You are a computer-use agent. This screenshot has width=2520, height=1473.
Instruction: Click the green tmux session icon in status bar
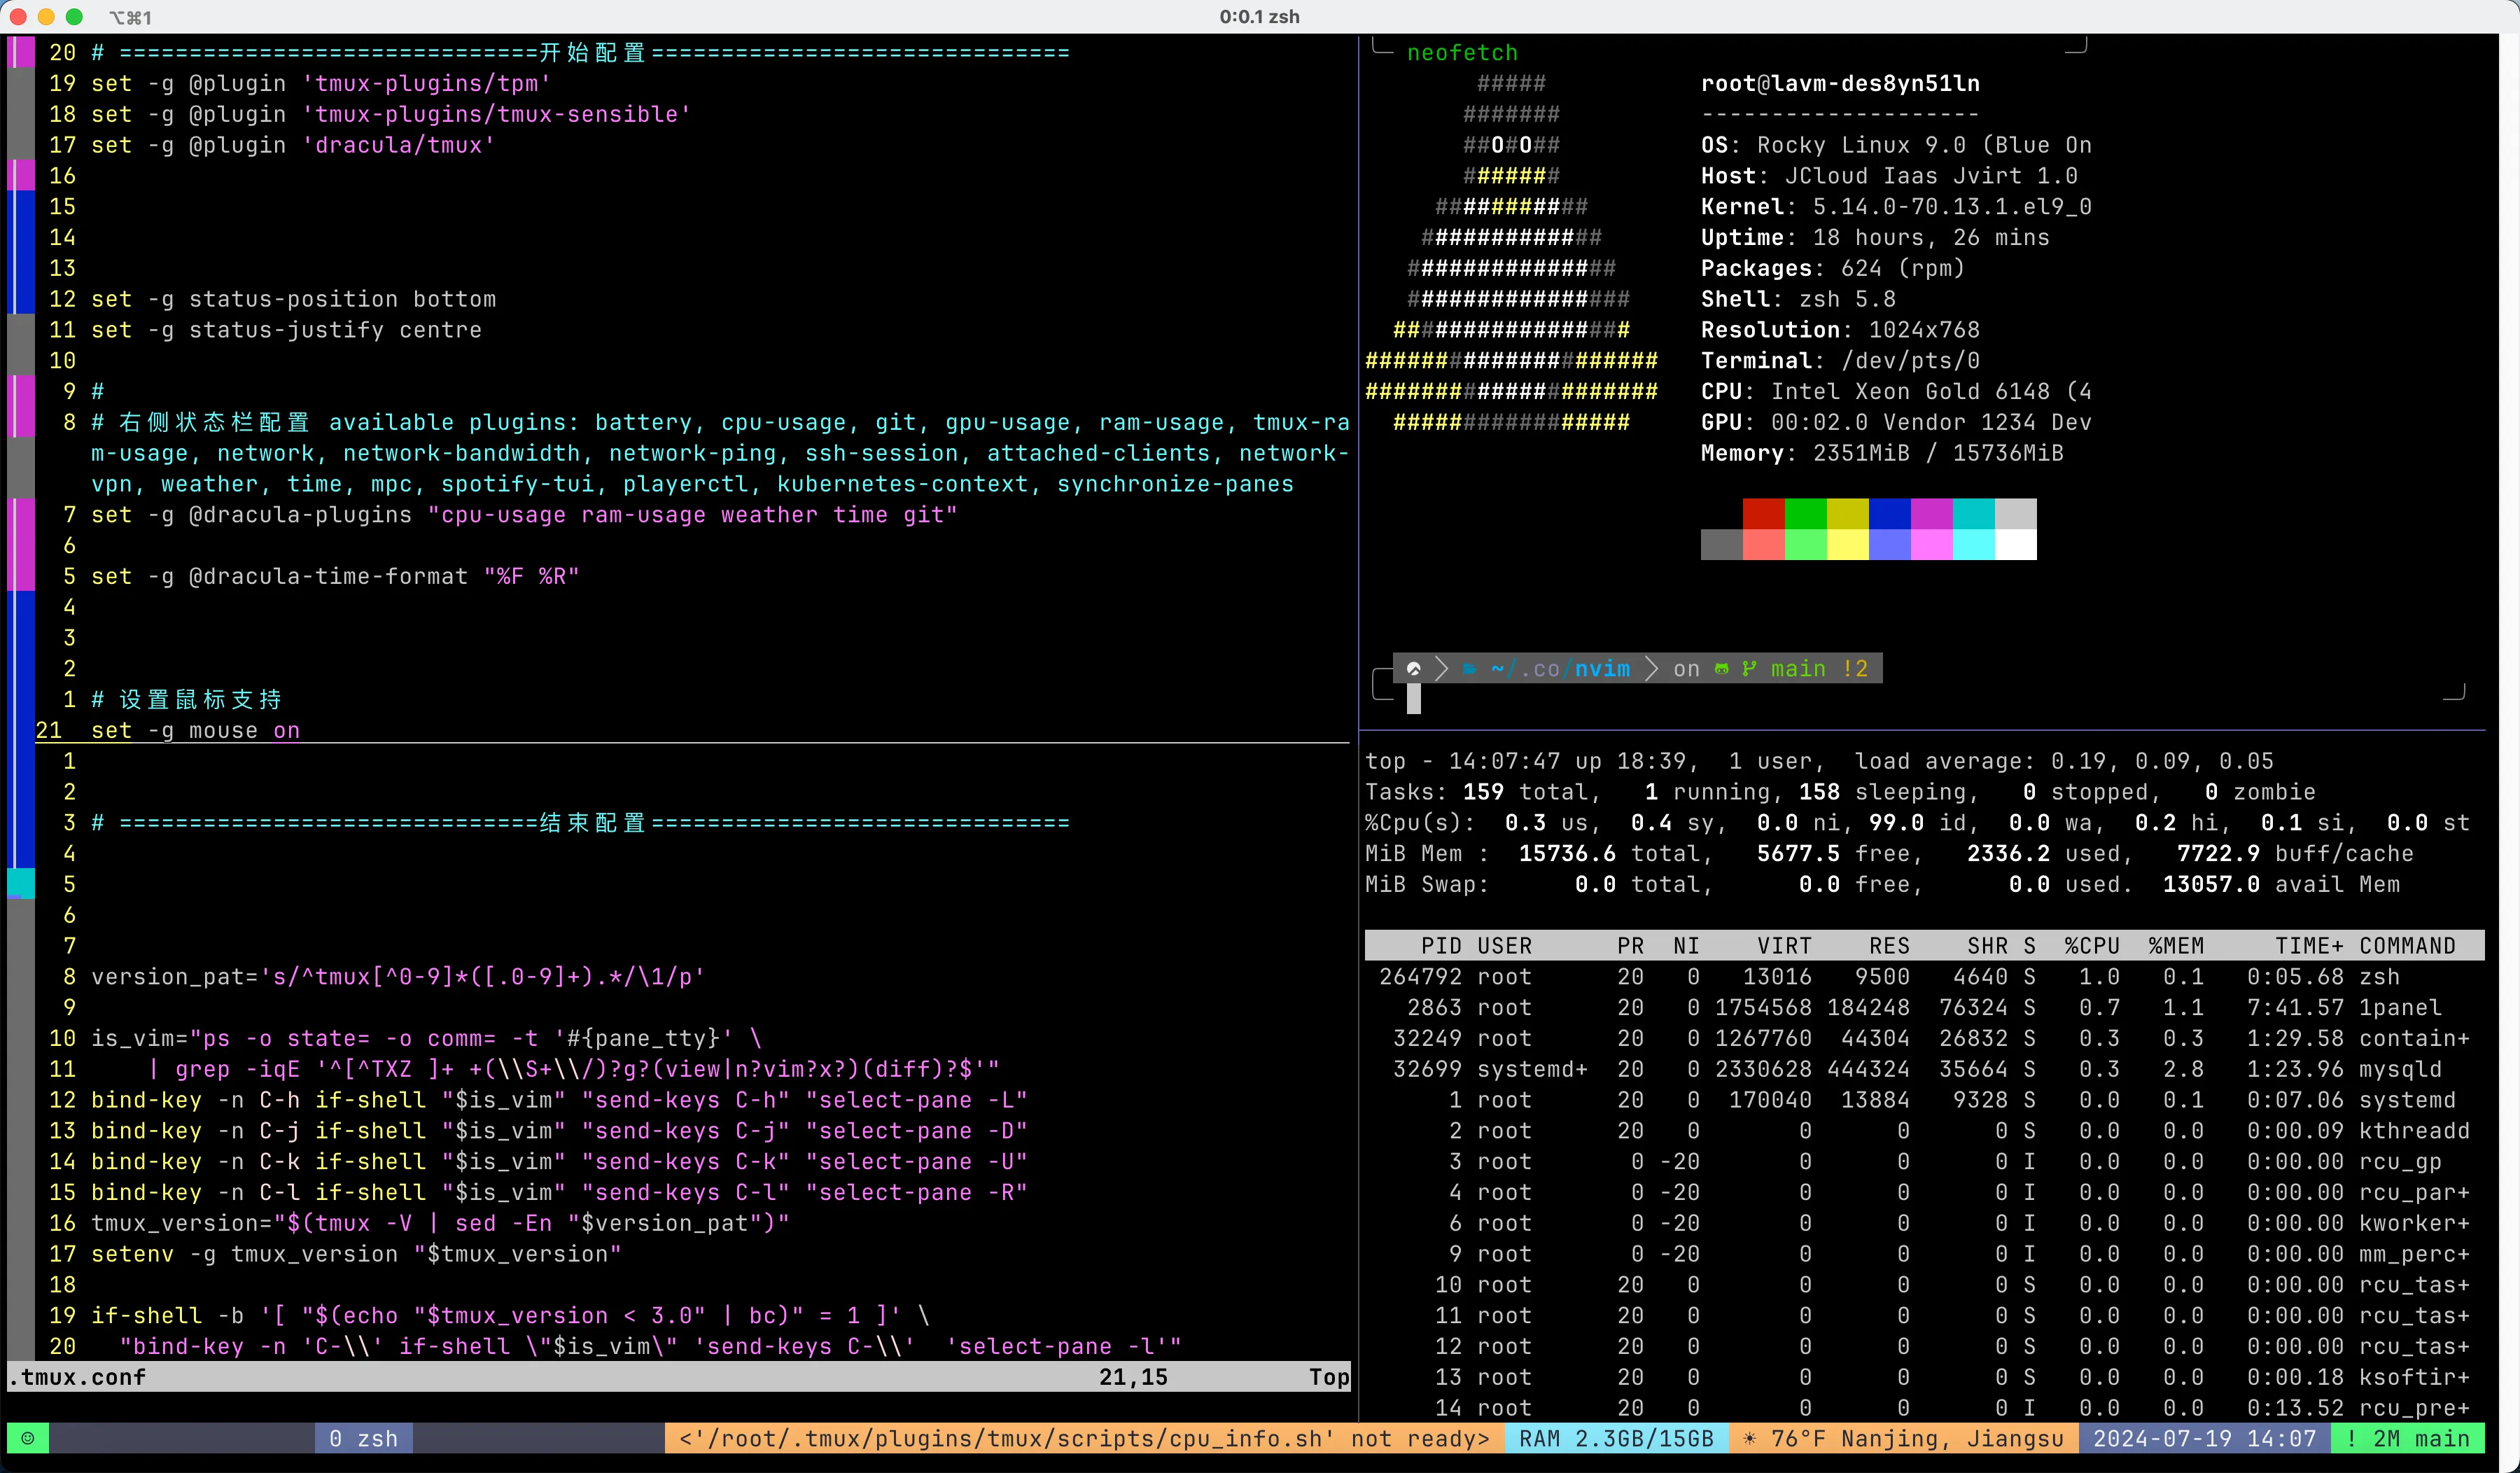pyautogui.click(x=28, y=1438)
